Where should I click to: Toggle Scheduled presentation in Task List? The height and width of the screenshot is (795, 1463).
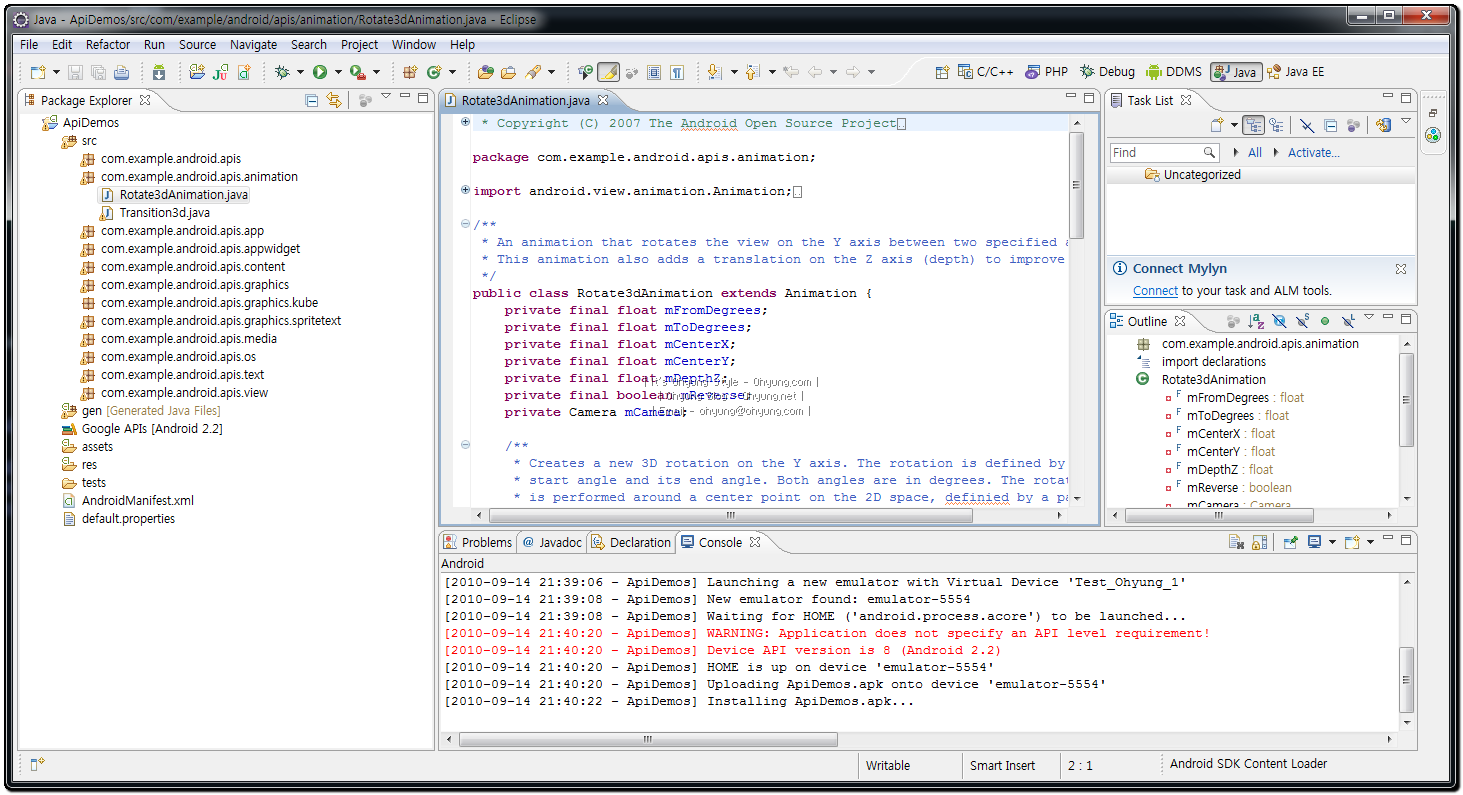(x=1276, y=125)
